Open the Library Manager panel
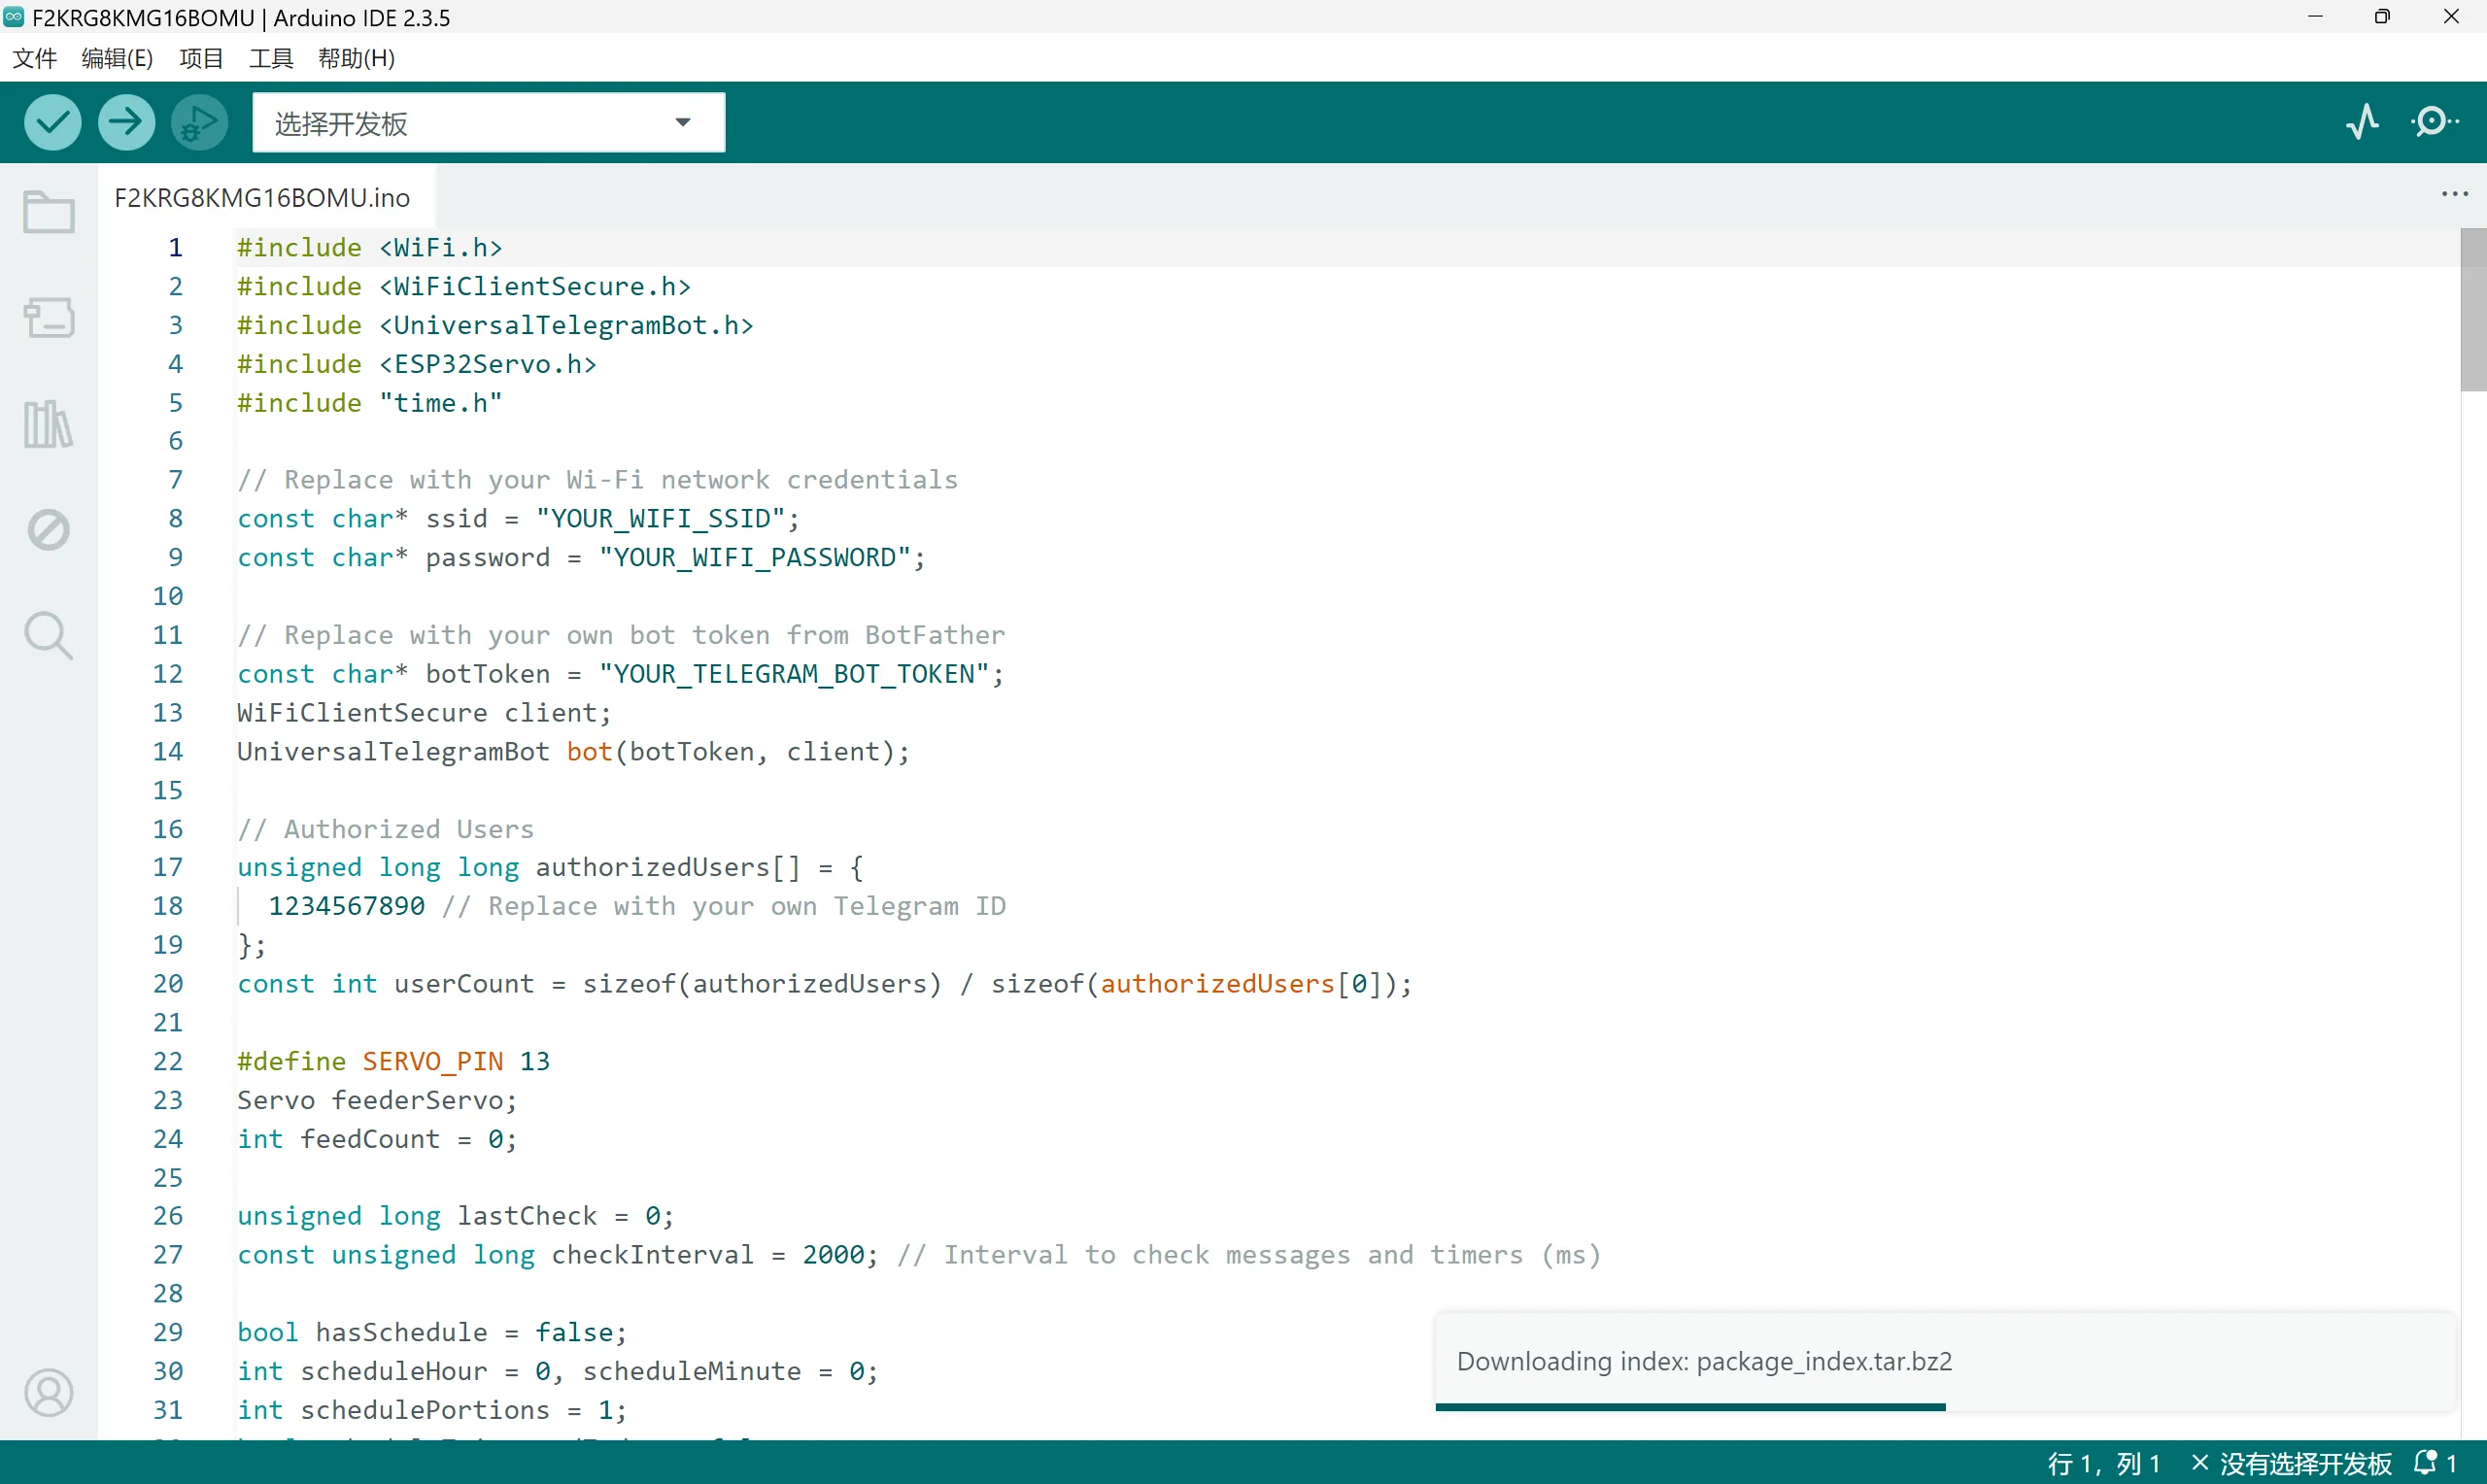Viewport: 2487px width, 1484px height. tap(48, 424)
